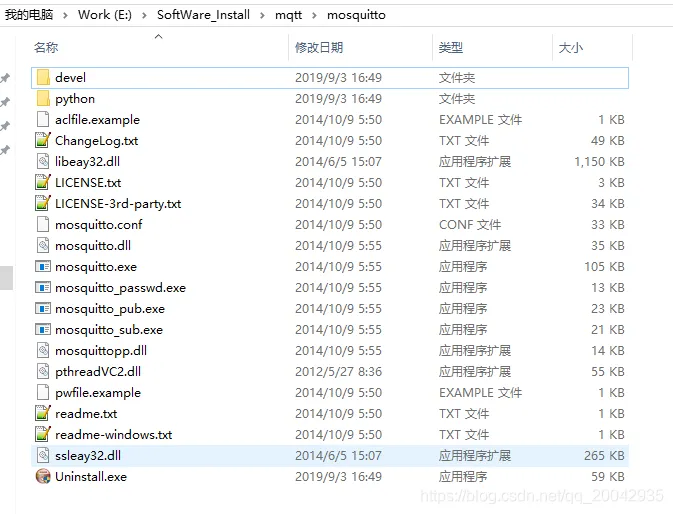Navigate to SoftWare_Install breadcrumb

tap(203, 15)
